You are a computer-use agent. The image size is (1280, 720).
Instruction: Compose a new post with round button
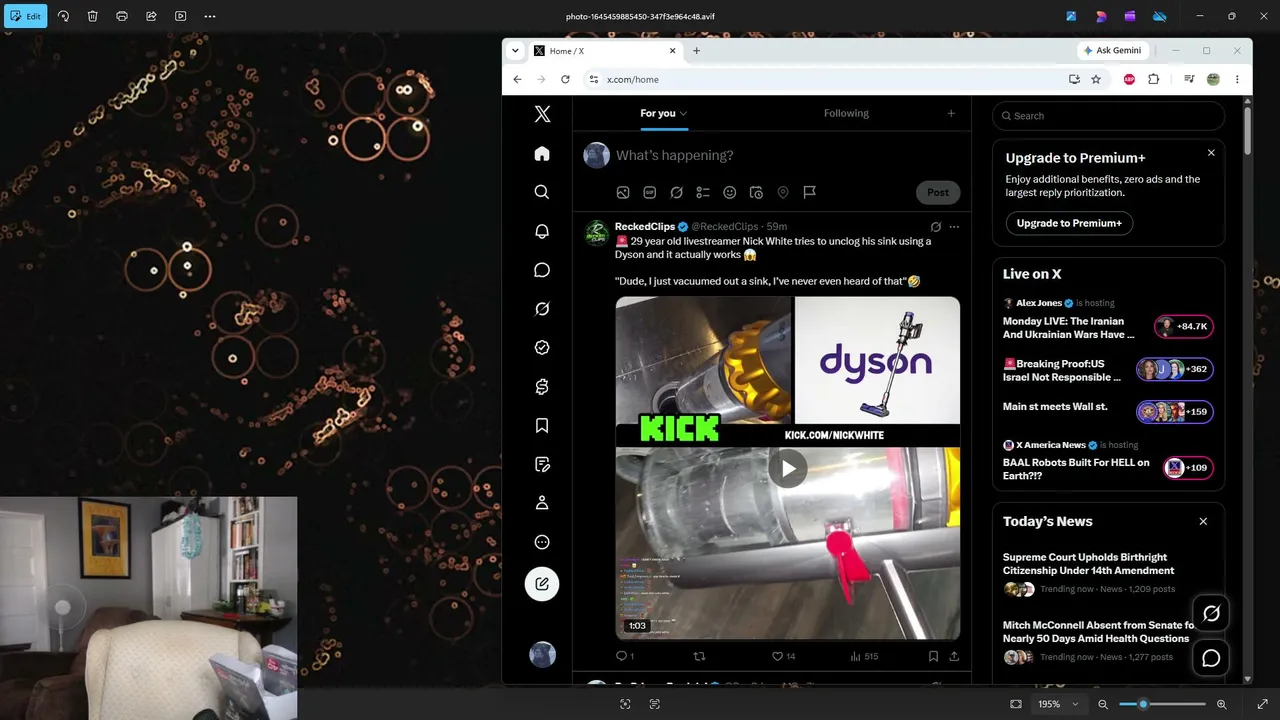(x=542, y=584)
